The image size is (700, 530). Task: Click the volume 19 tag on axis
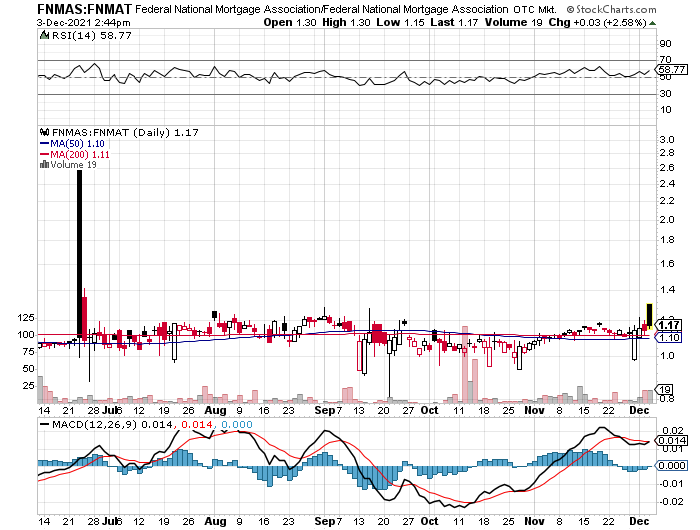(x=665, y=389)
